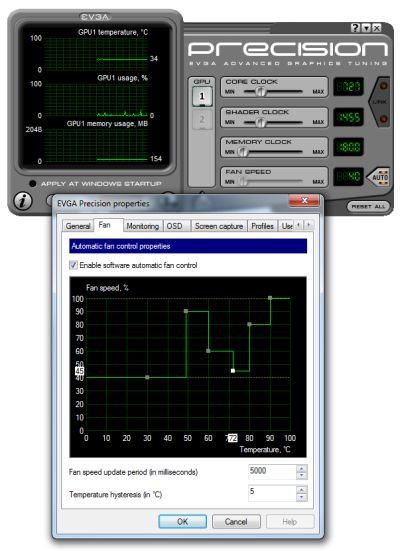Click the help question mark icon
Image resolution: width=400 pixels, height=551 pixels.
tap(355, 28)
